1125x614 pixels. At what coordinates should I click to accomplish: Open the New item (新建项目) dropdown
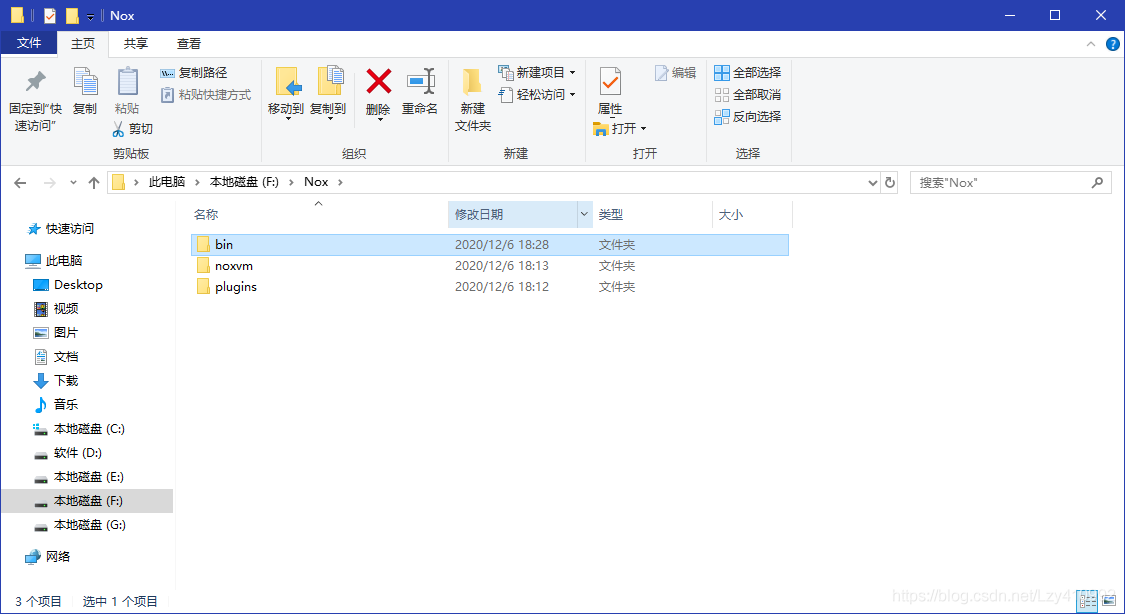pos(537,72)
